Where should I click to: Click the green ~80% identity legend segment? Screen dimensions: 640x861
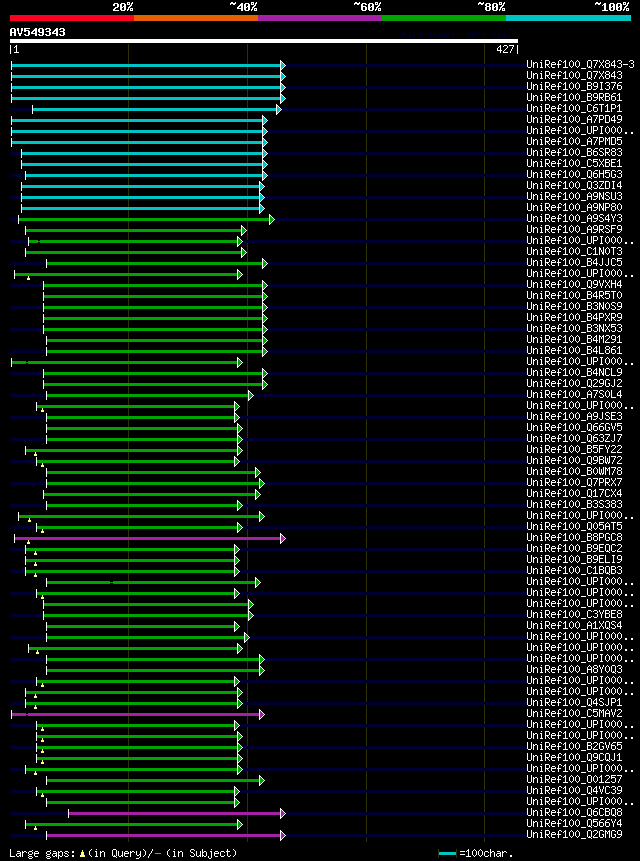(444, 18)
